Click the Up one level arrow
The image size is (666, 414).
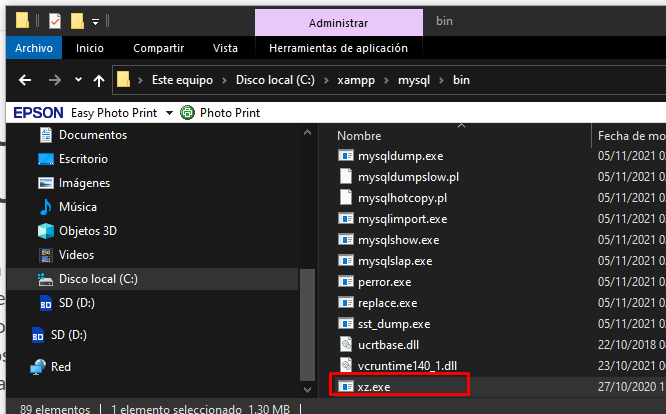pos(98,80)
